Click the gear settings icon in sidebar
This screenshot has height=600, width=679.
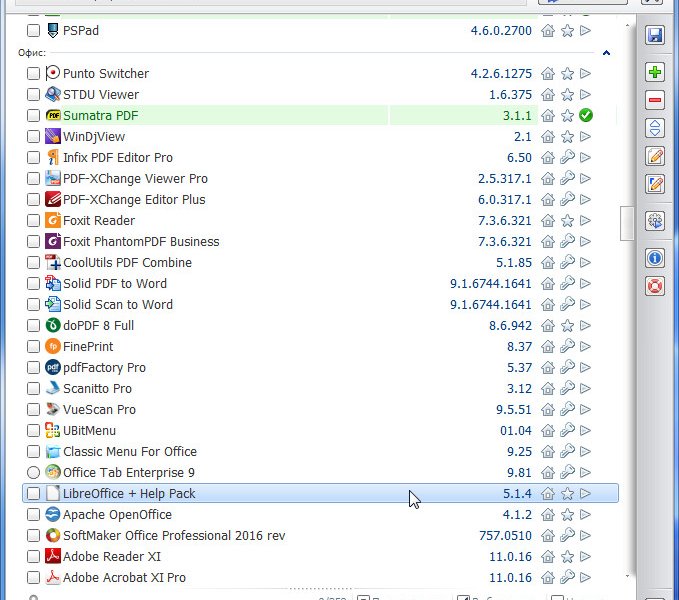tap(655, 221)
